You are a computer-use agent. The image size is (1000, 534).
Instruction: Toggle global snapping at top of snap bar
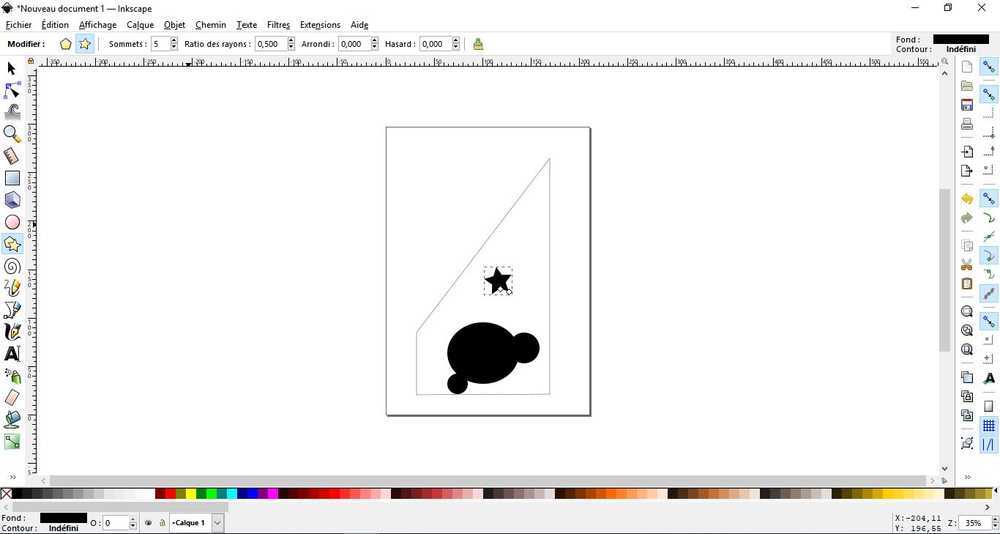click(x=989, y=67)
